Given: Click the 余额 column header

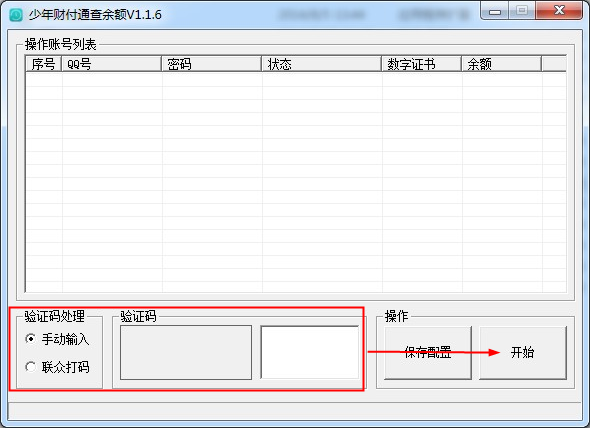Looking at the screenshot, I should point(502,64).
